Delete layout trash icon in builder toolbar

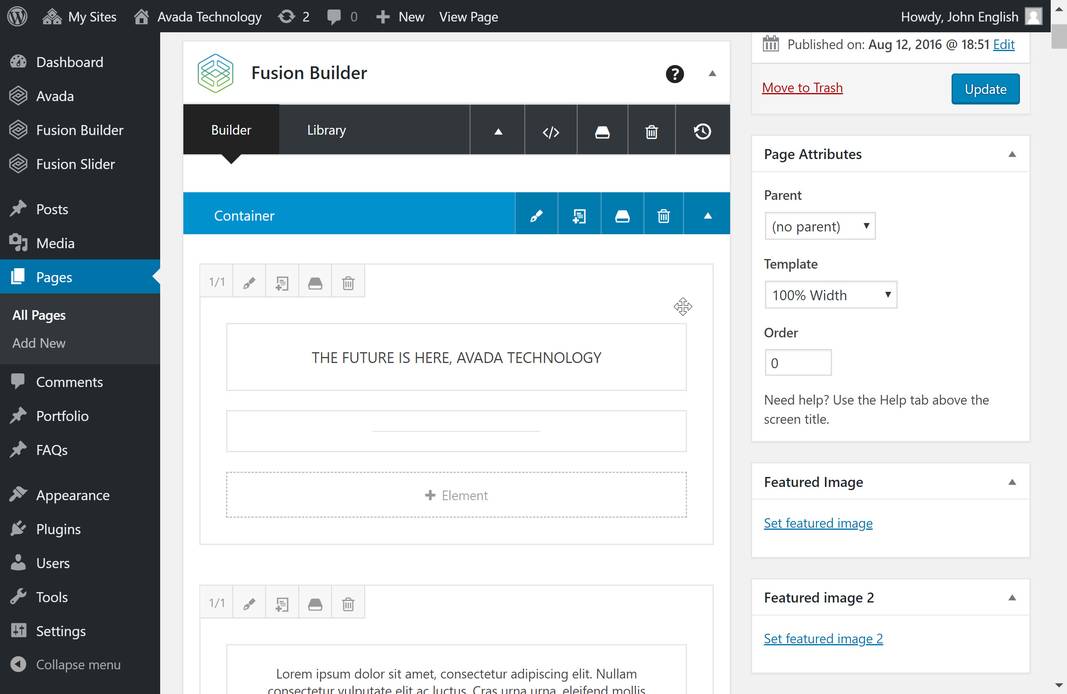[x=651, y=131]
